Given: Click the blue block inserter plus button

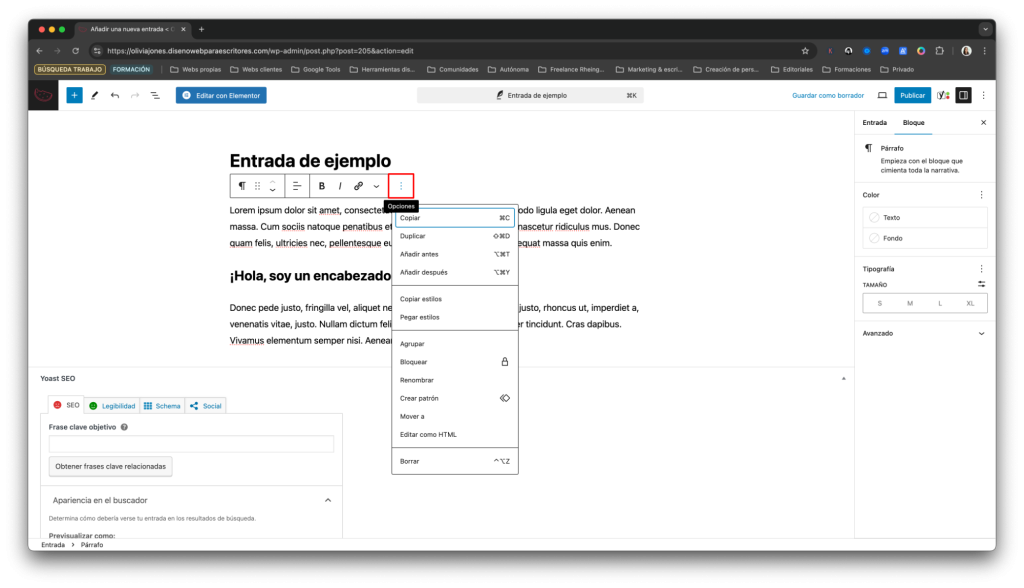Looking at the screenshot, I should tap(74, 95).
